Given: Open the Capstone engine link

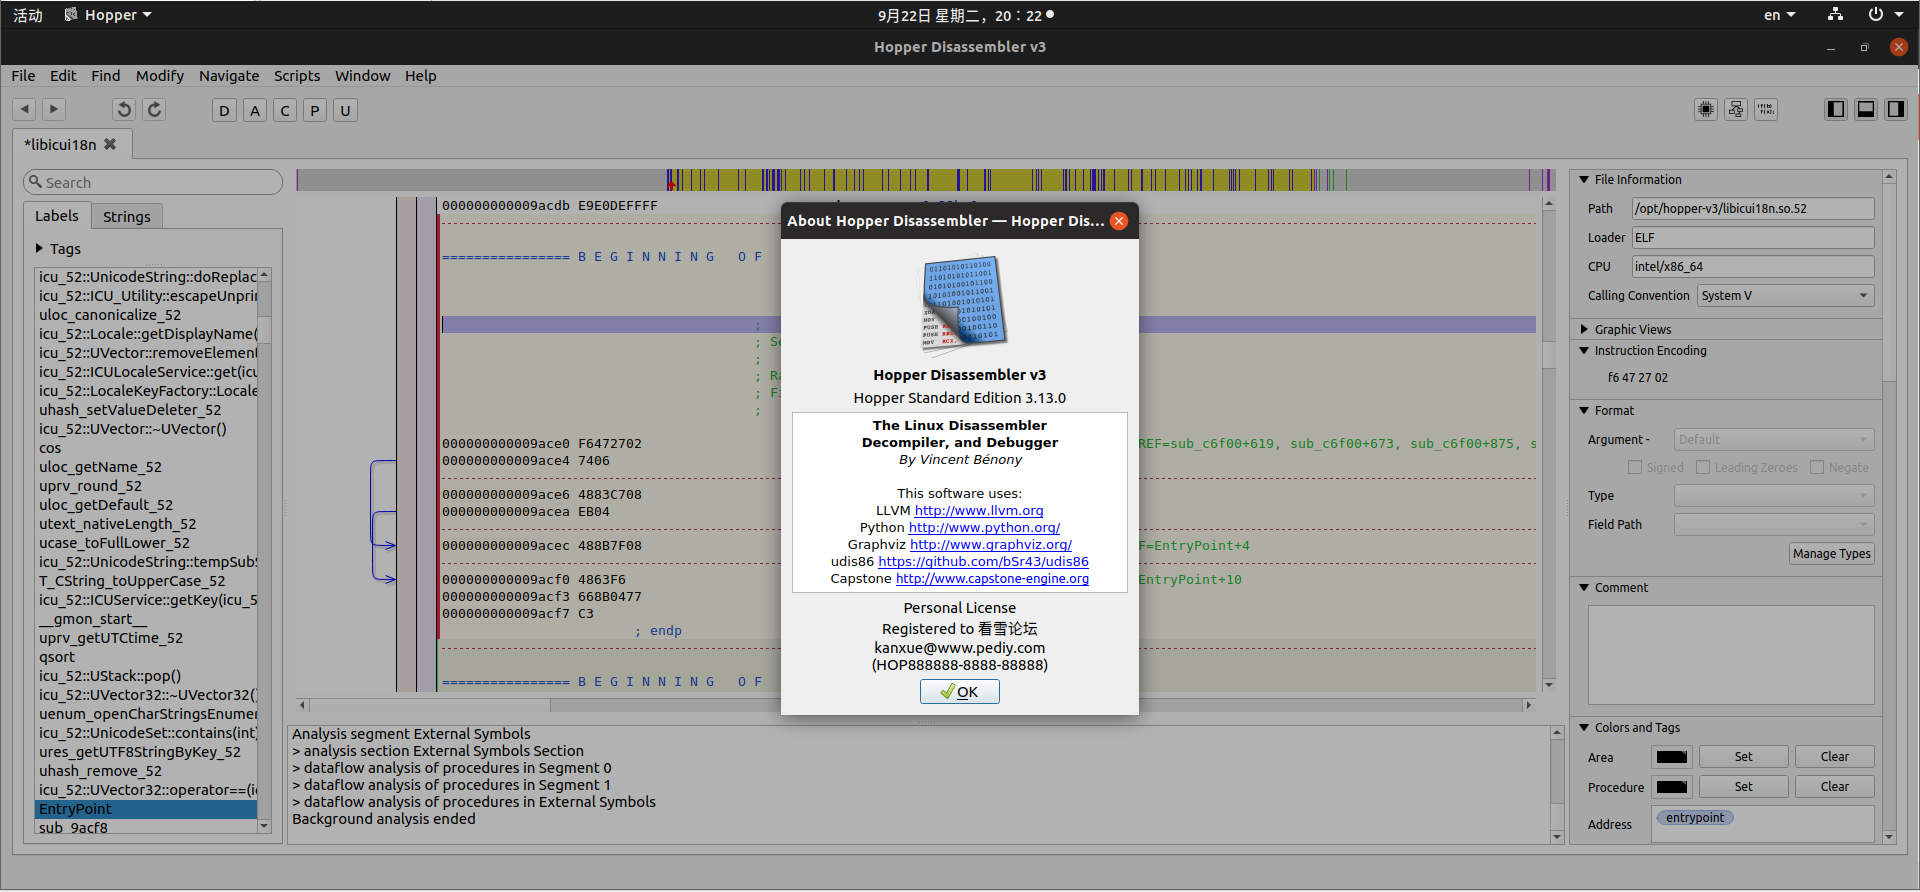Looking at the screenshot, I should pos(993,579).
